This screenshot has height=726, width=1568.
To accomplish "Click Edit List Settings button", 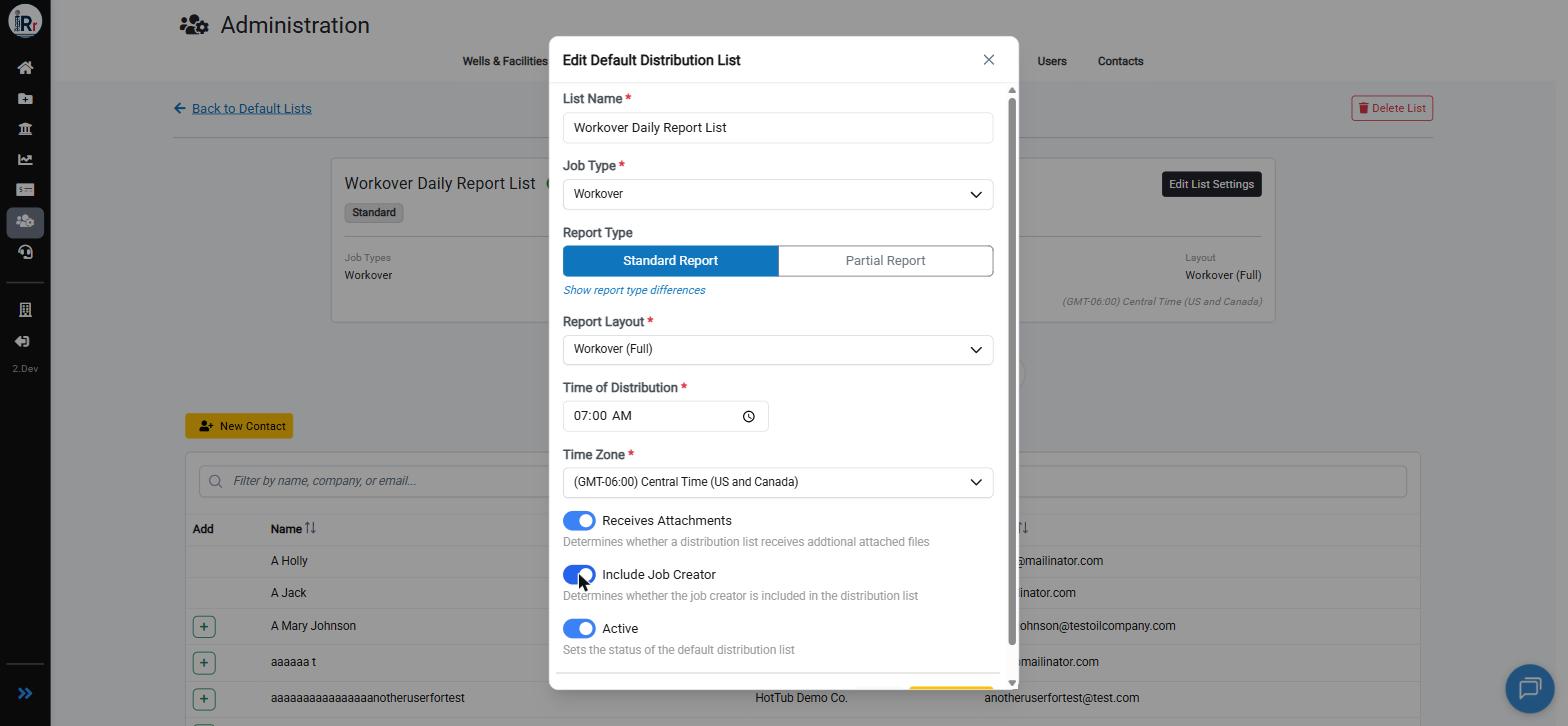I will click(1211, 184).
